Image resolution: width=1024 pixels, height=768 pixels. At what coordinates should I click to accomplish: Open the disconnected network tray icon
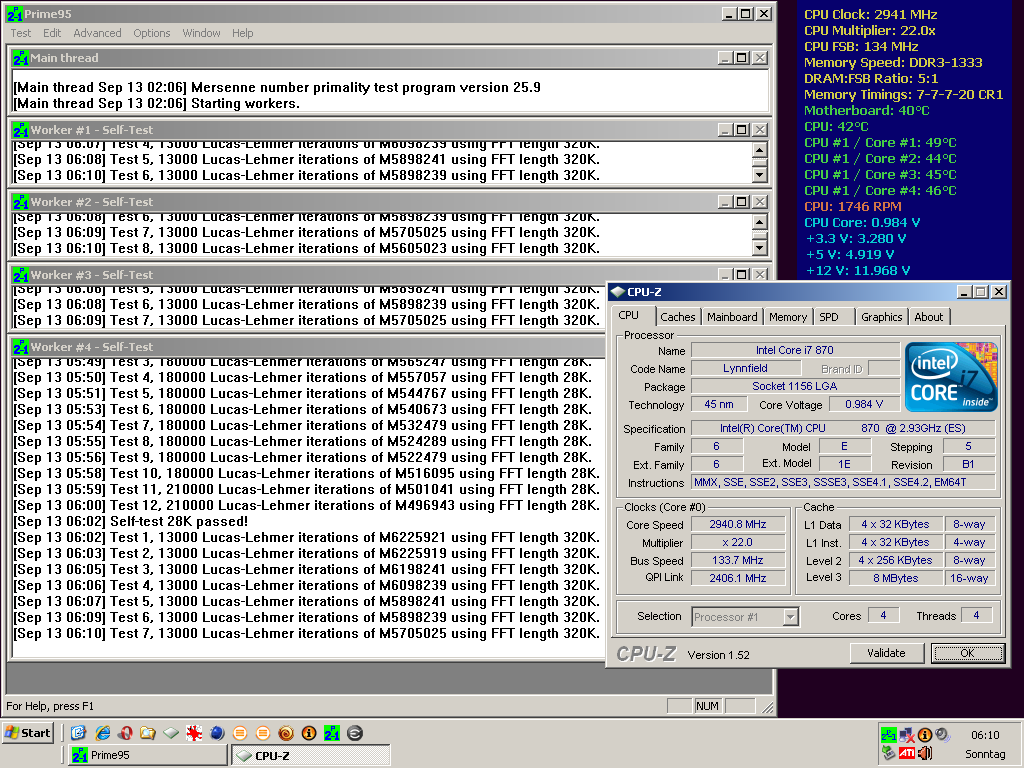click(x=907, y=734)
